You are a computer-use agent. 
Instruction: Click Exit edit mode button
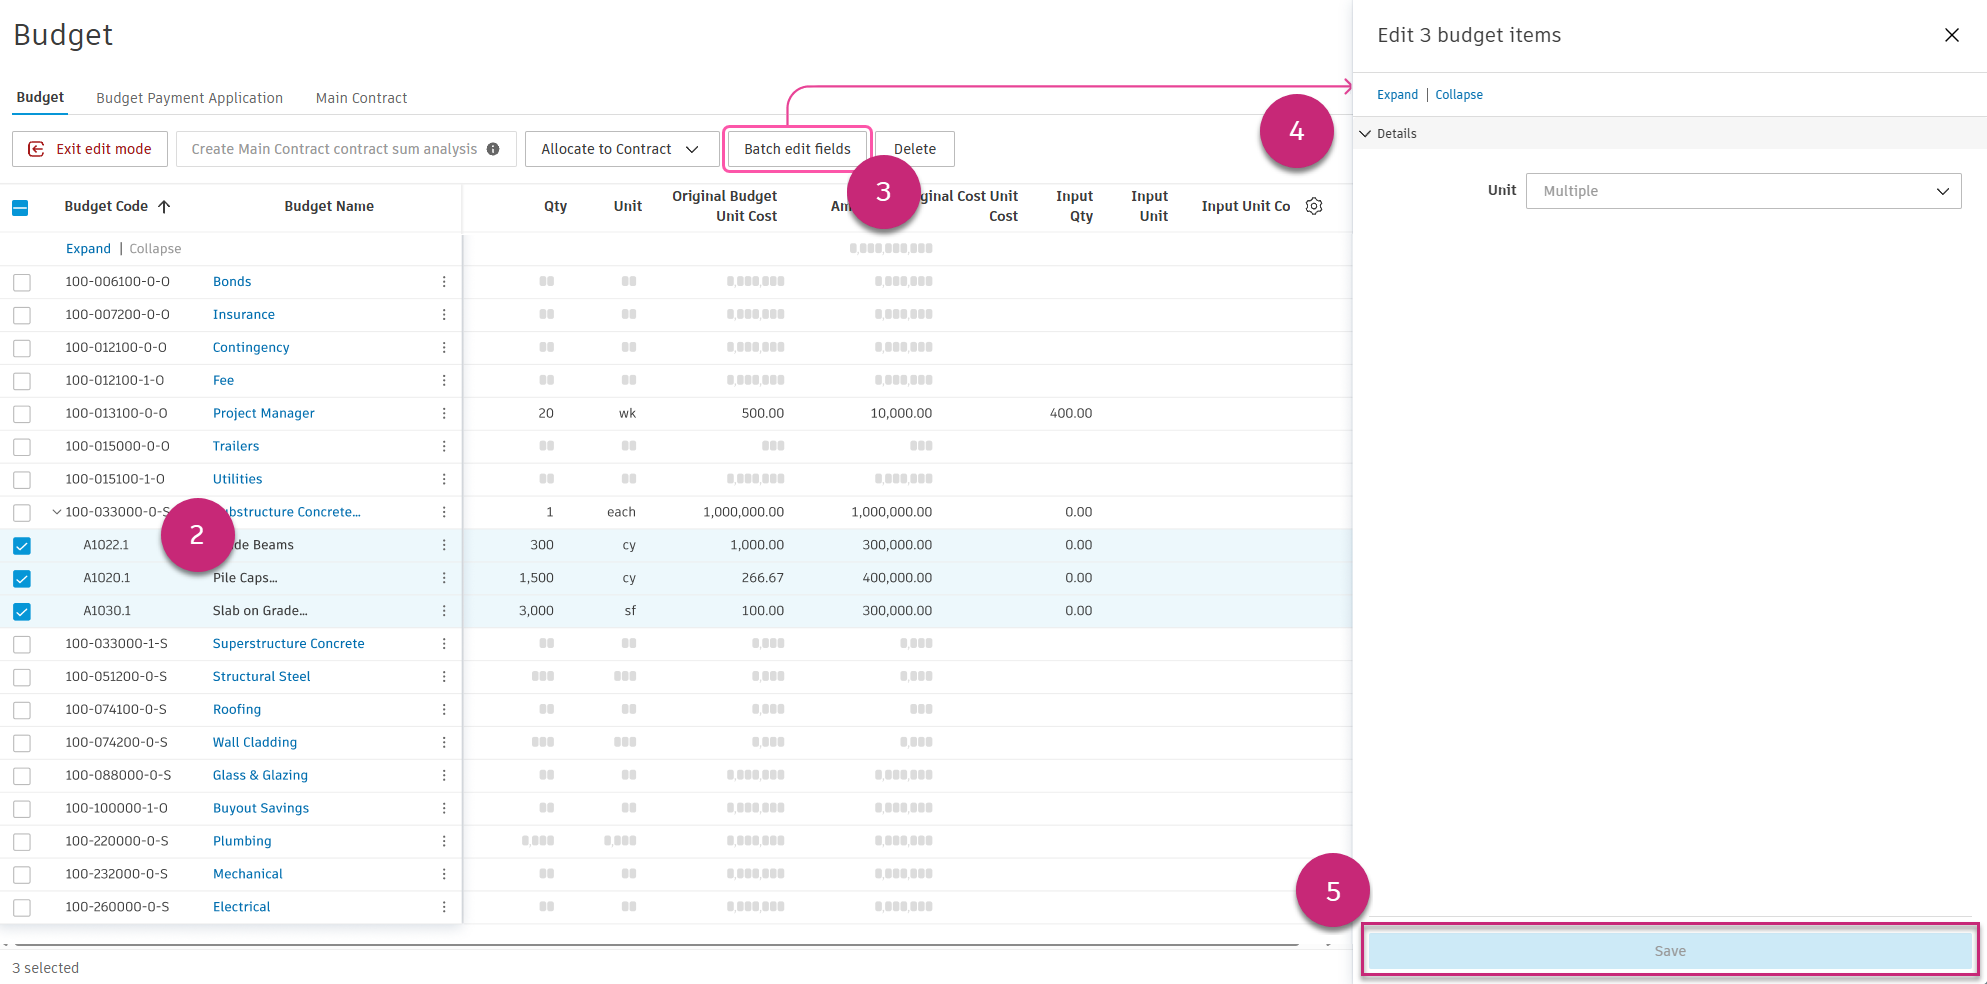[89, 149]
